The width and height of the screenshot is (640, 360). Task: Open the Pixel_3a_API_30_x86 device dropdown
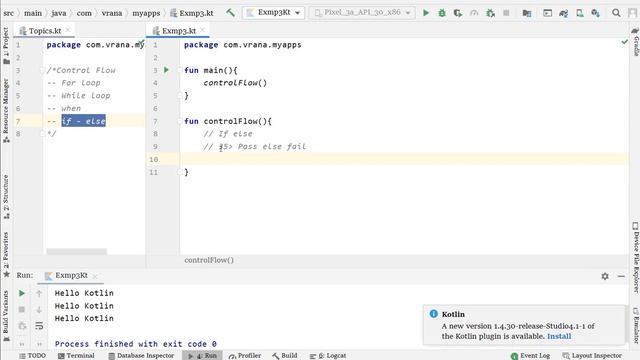point(362,13)
